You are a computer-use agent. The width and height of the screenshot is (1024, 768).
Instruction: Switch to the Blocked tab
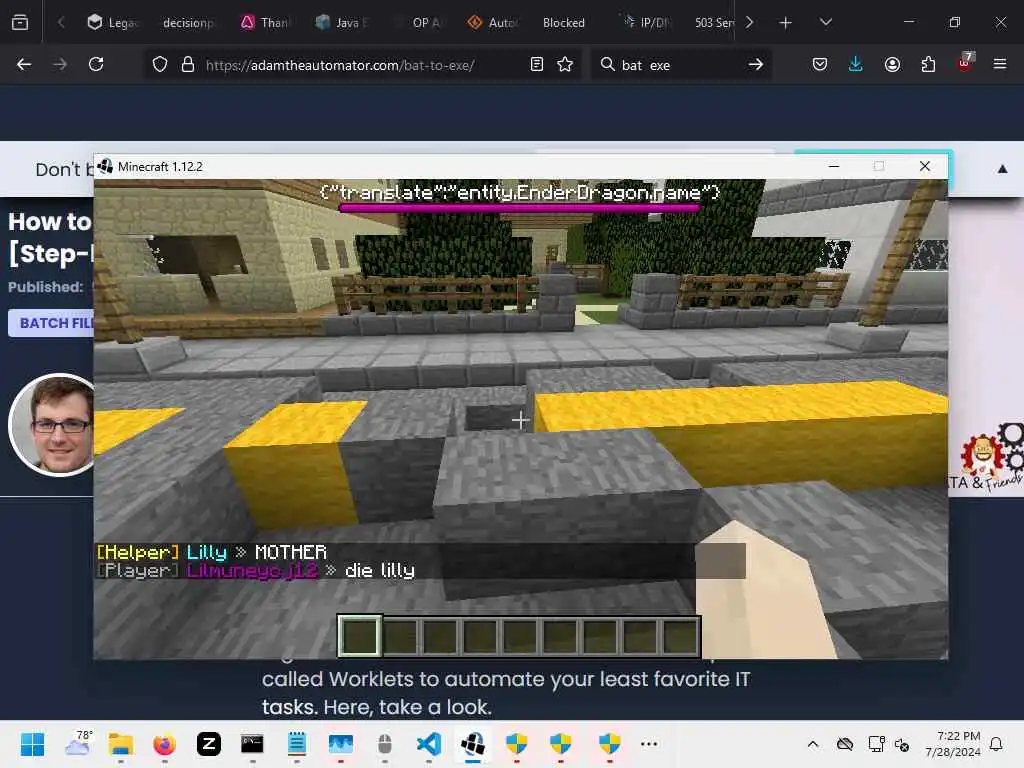564,23
